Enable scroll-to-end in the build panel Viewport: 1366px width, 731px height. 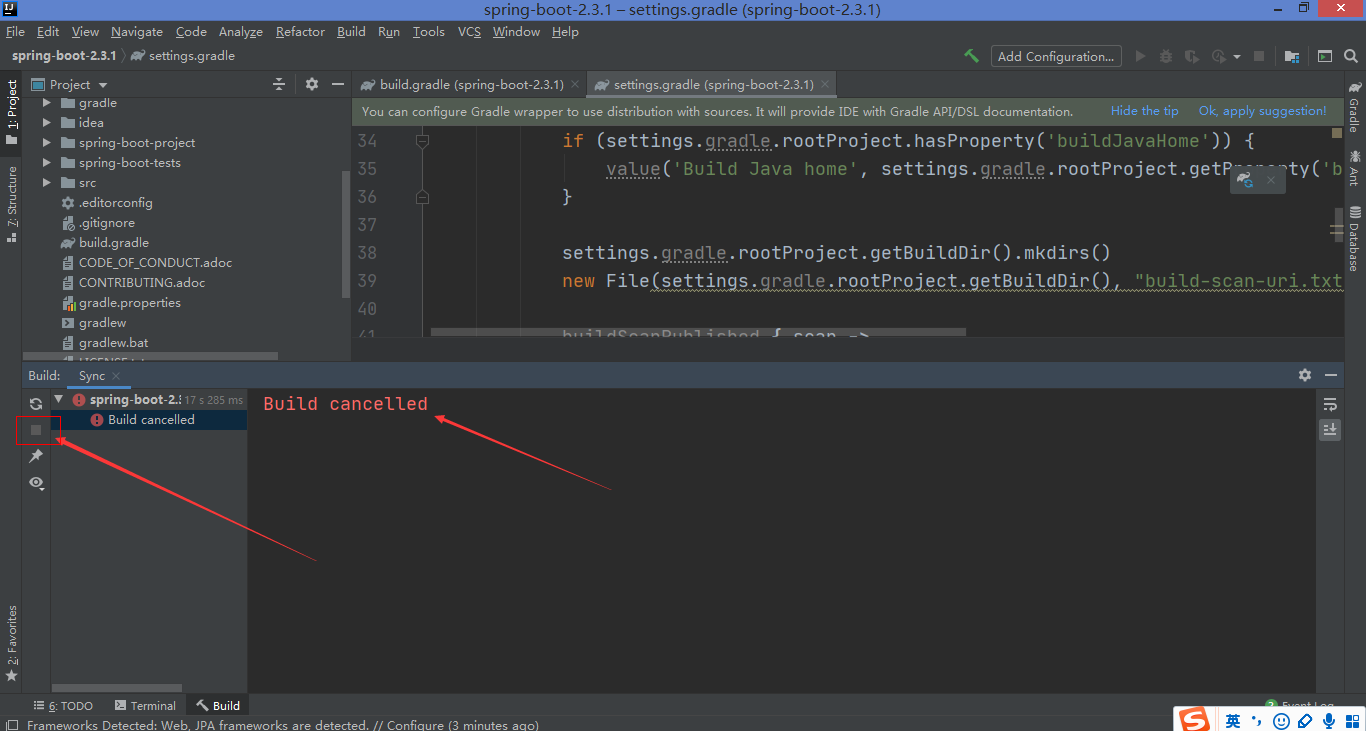(1330, 429)
